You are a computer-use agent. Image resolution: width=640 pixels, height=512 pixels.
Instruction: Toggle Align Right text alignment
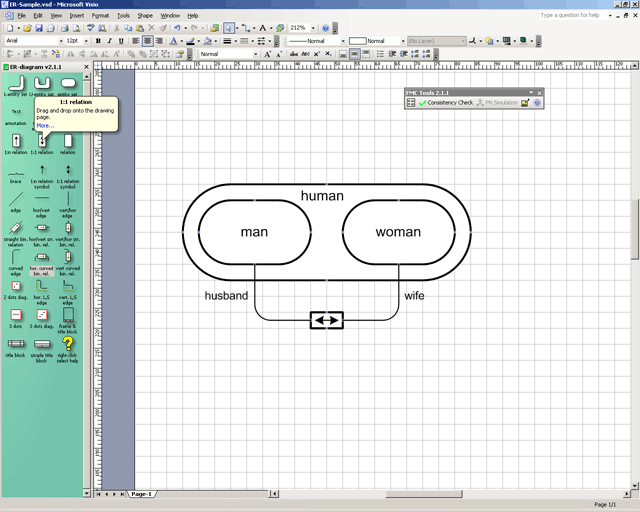coord(159,41)
